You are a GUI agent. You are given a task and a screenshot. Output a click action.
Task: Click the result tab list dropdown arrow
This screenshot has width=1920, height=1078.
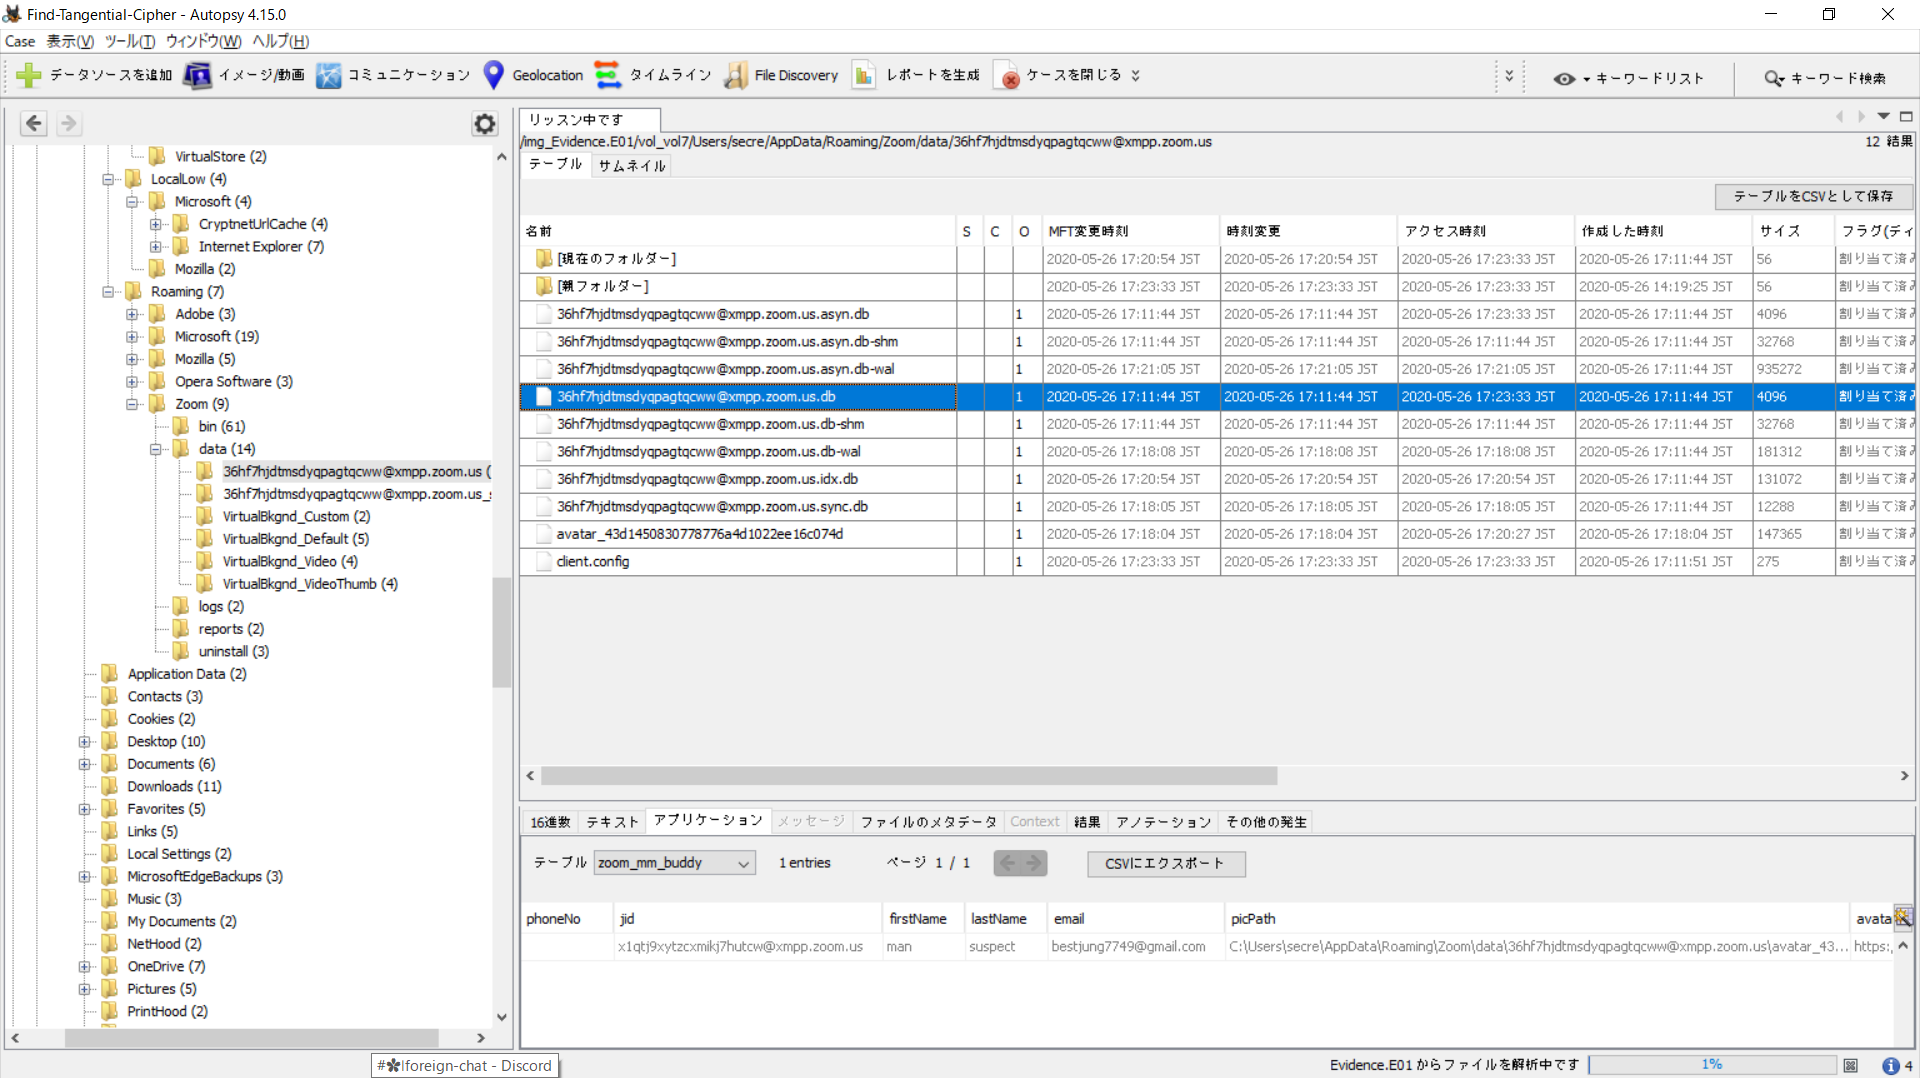(x=1883, y=117)
